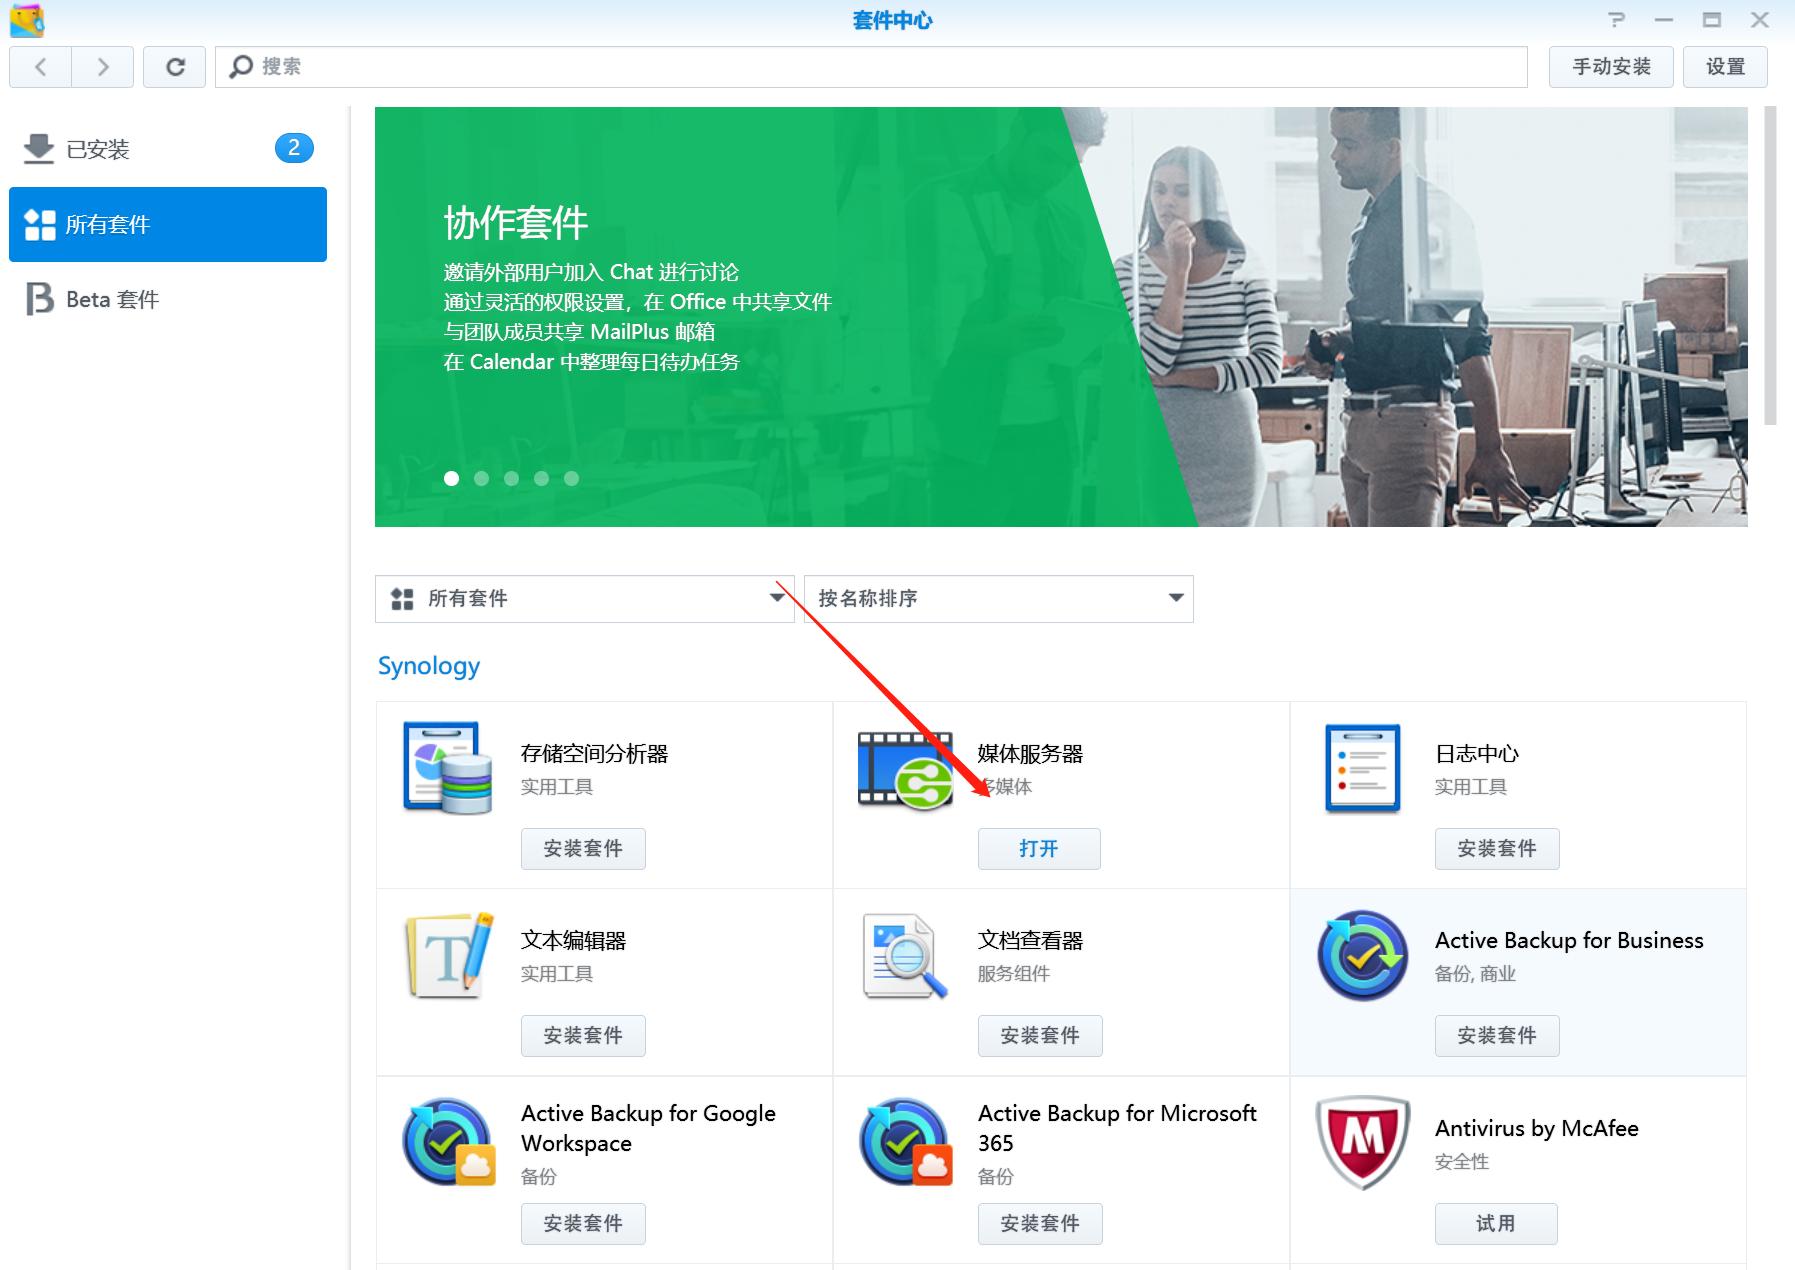Open the 所有套件 category filter dropdown
Image resolution: width=1795 pixels, height=1270 pixels.
click(584, 598)
